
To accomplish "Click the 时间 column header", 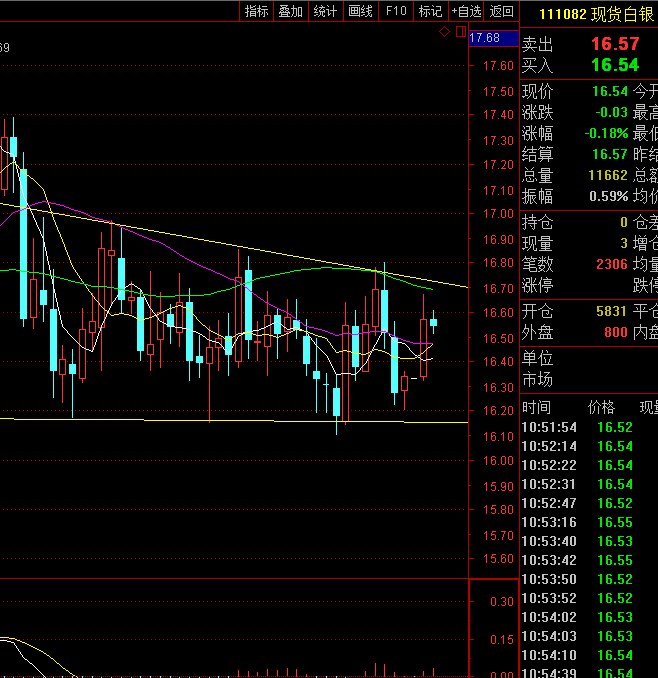I will 536,408.
